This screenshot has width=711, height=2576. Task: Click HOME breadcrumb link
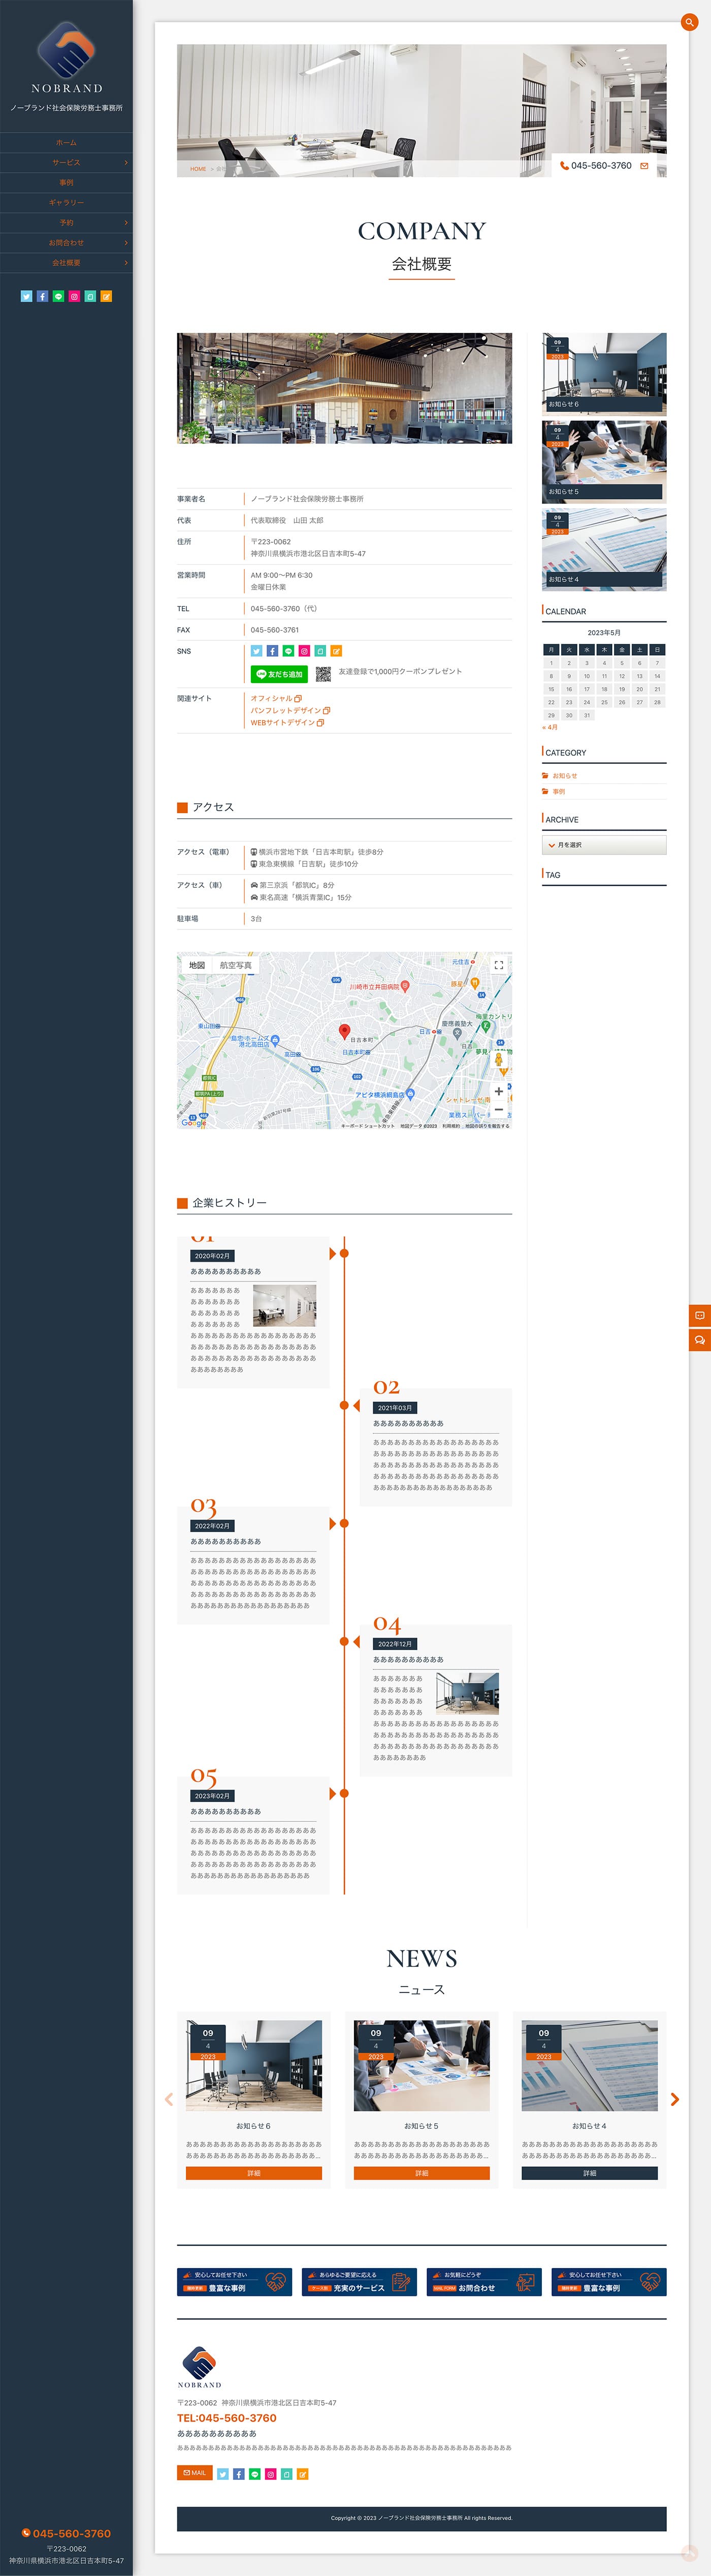click(198, 169)
